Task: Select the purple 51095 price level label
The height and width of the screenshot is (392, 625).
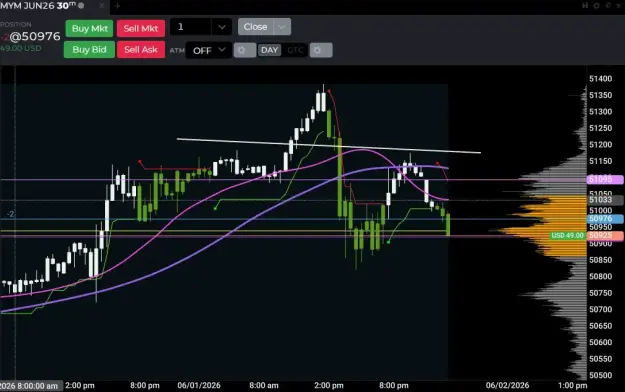Action: coord(605,179)
